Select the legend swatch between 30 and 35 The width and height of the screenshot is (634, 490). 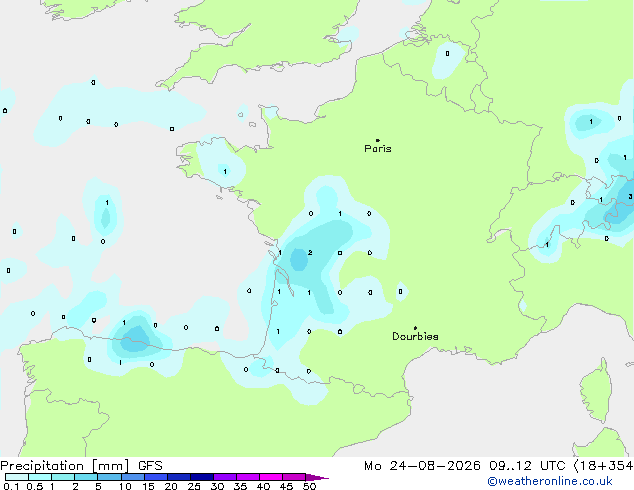tap(224, 477)
